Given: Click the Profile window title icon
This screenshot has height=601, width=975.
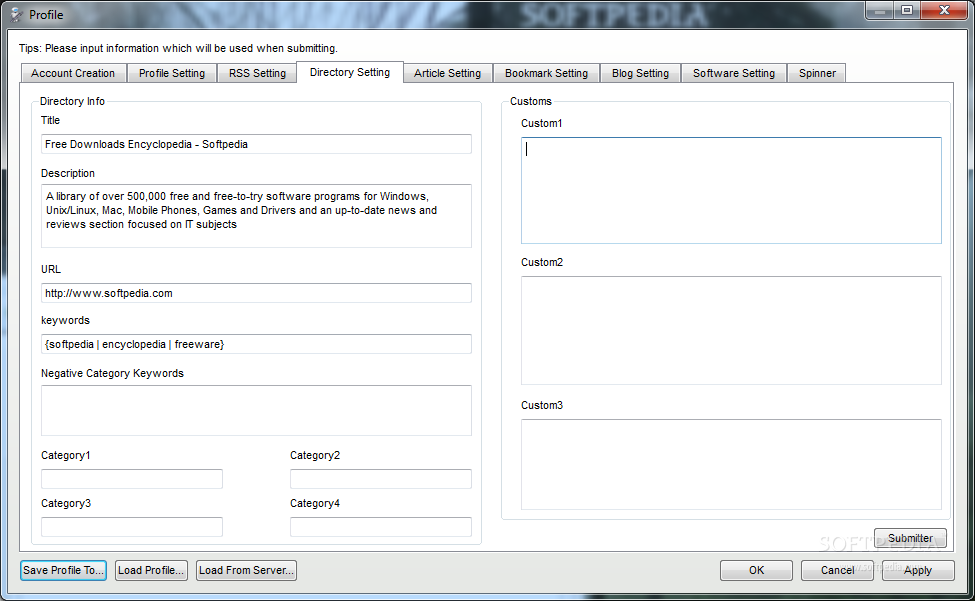Looking at the screenshot, I should pos(16,14).
